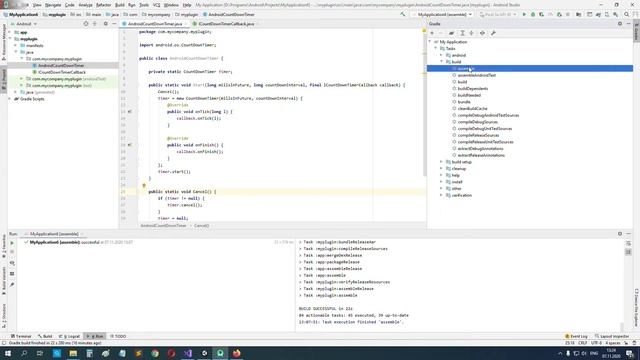
Task: Collapse the build task group in Gradle
Action: 441,62
